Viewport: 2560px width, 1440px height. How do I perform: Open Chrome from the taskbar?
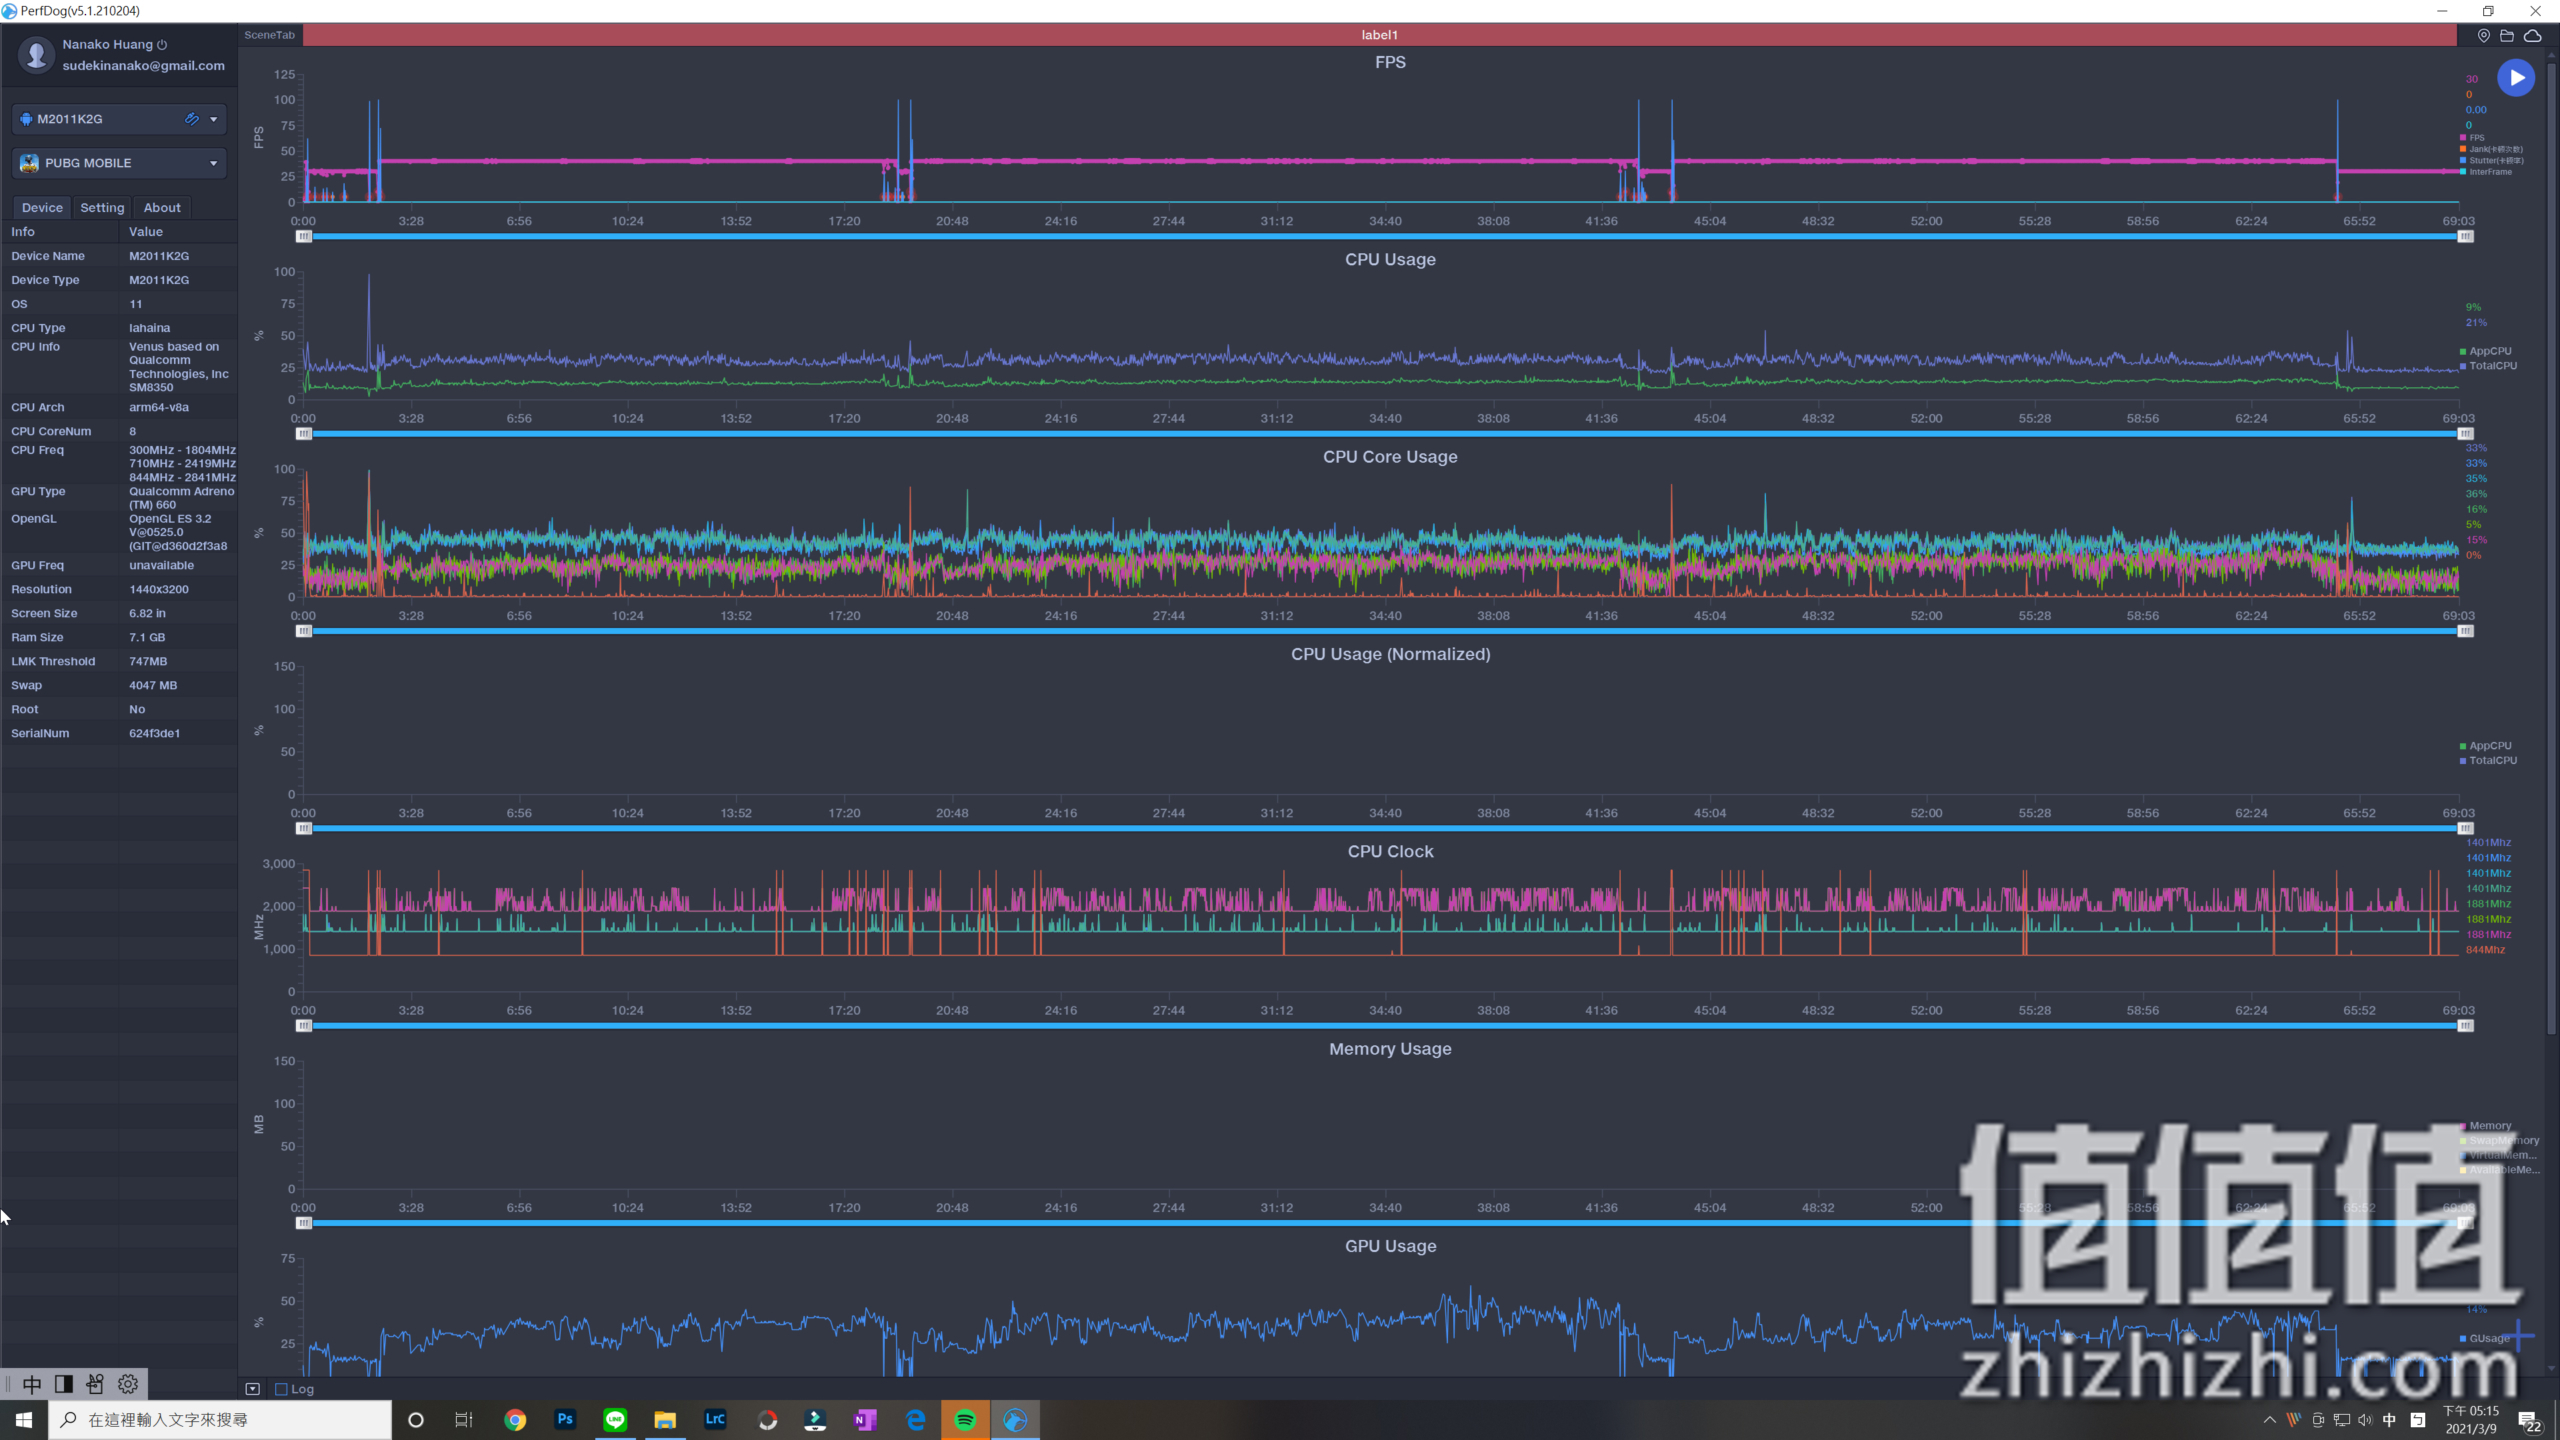[x=515, y=1420]
